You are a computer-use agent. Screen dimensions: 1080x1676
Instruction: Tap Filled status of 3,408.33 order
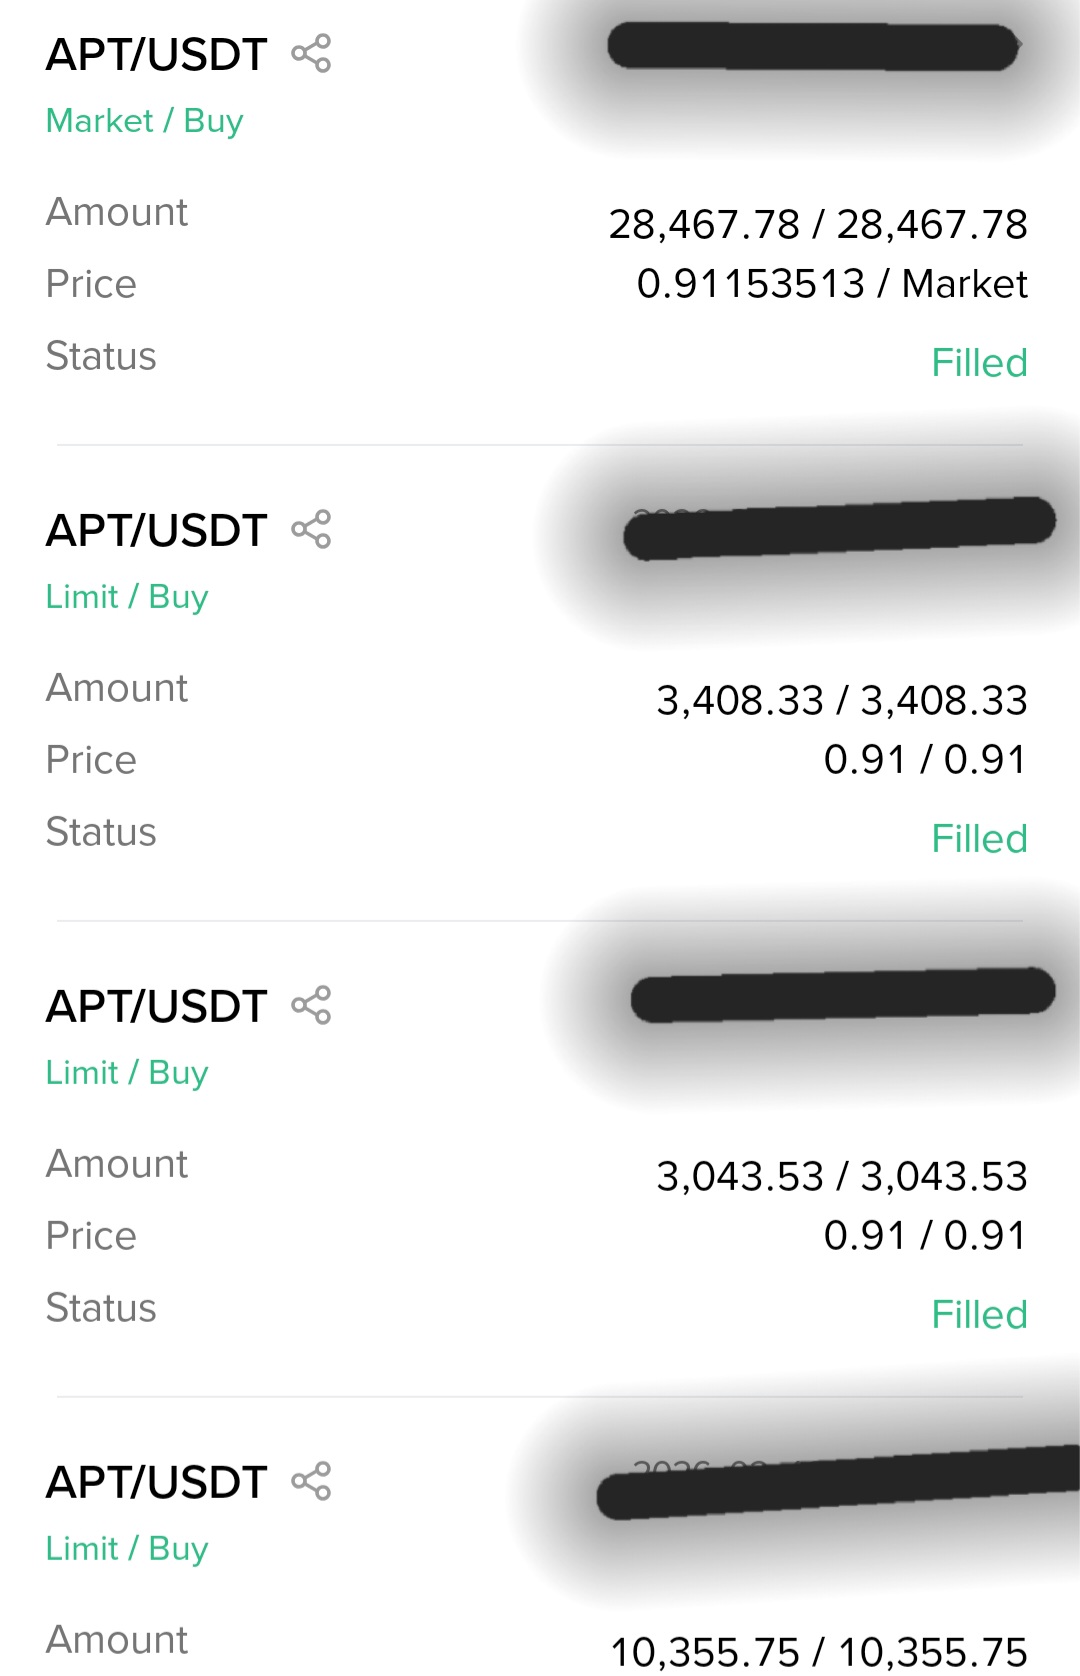point(979,839)
